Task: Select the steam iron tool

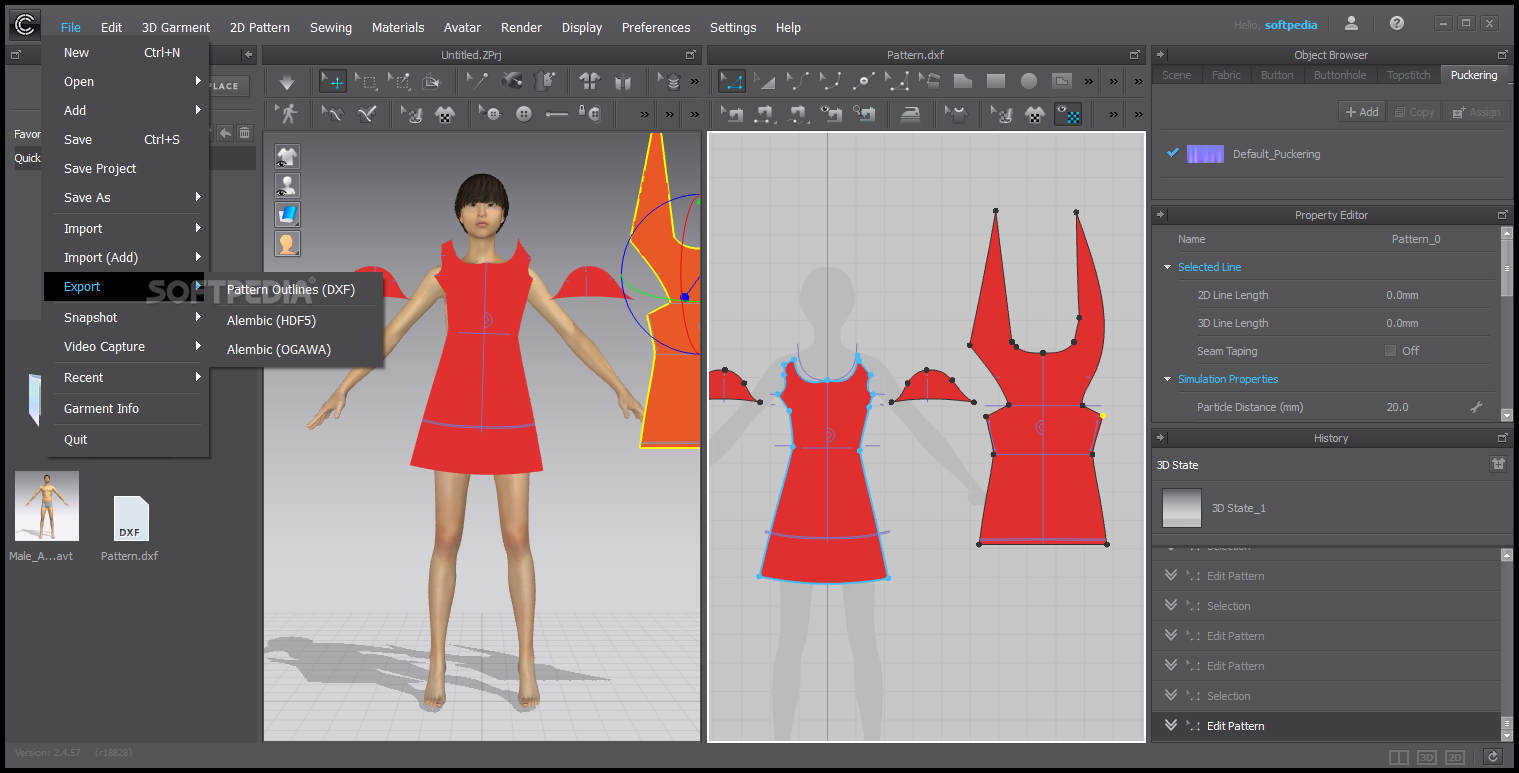Action: coord(911,114)
